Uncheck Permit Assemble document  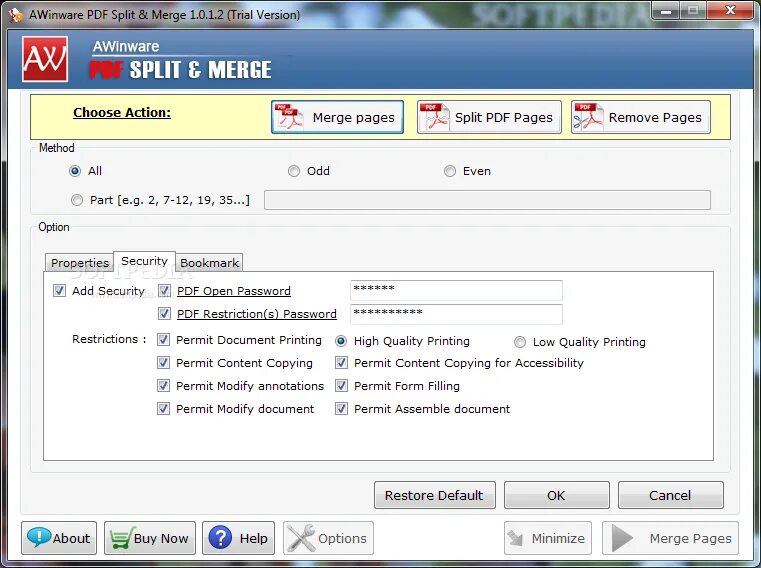pos(342,409)
